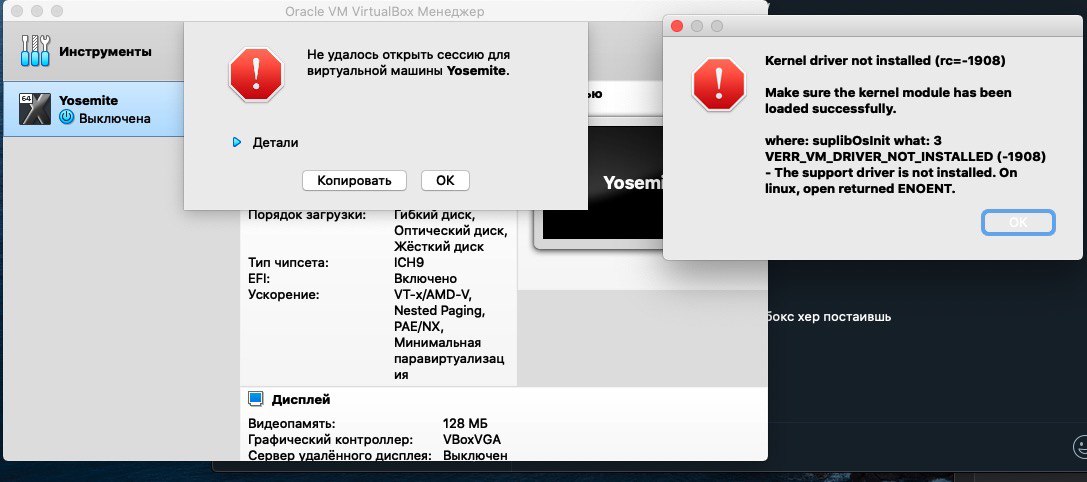Viewport: 1087px width, 482px height.
Task: Click the red warning icon in kernel driver dialog
Action: [x=719, y=83]
